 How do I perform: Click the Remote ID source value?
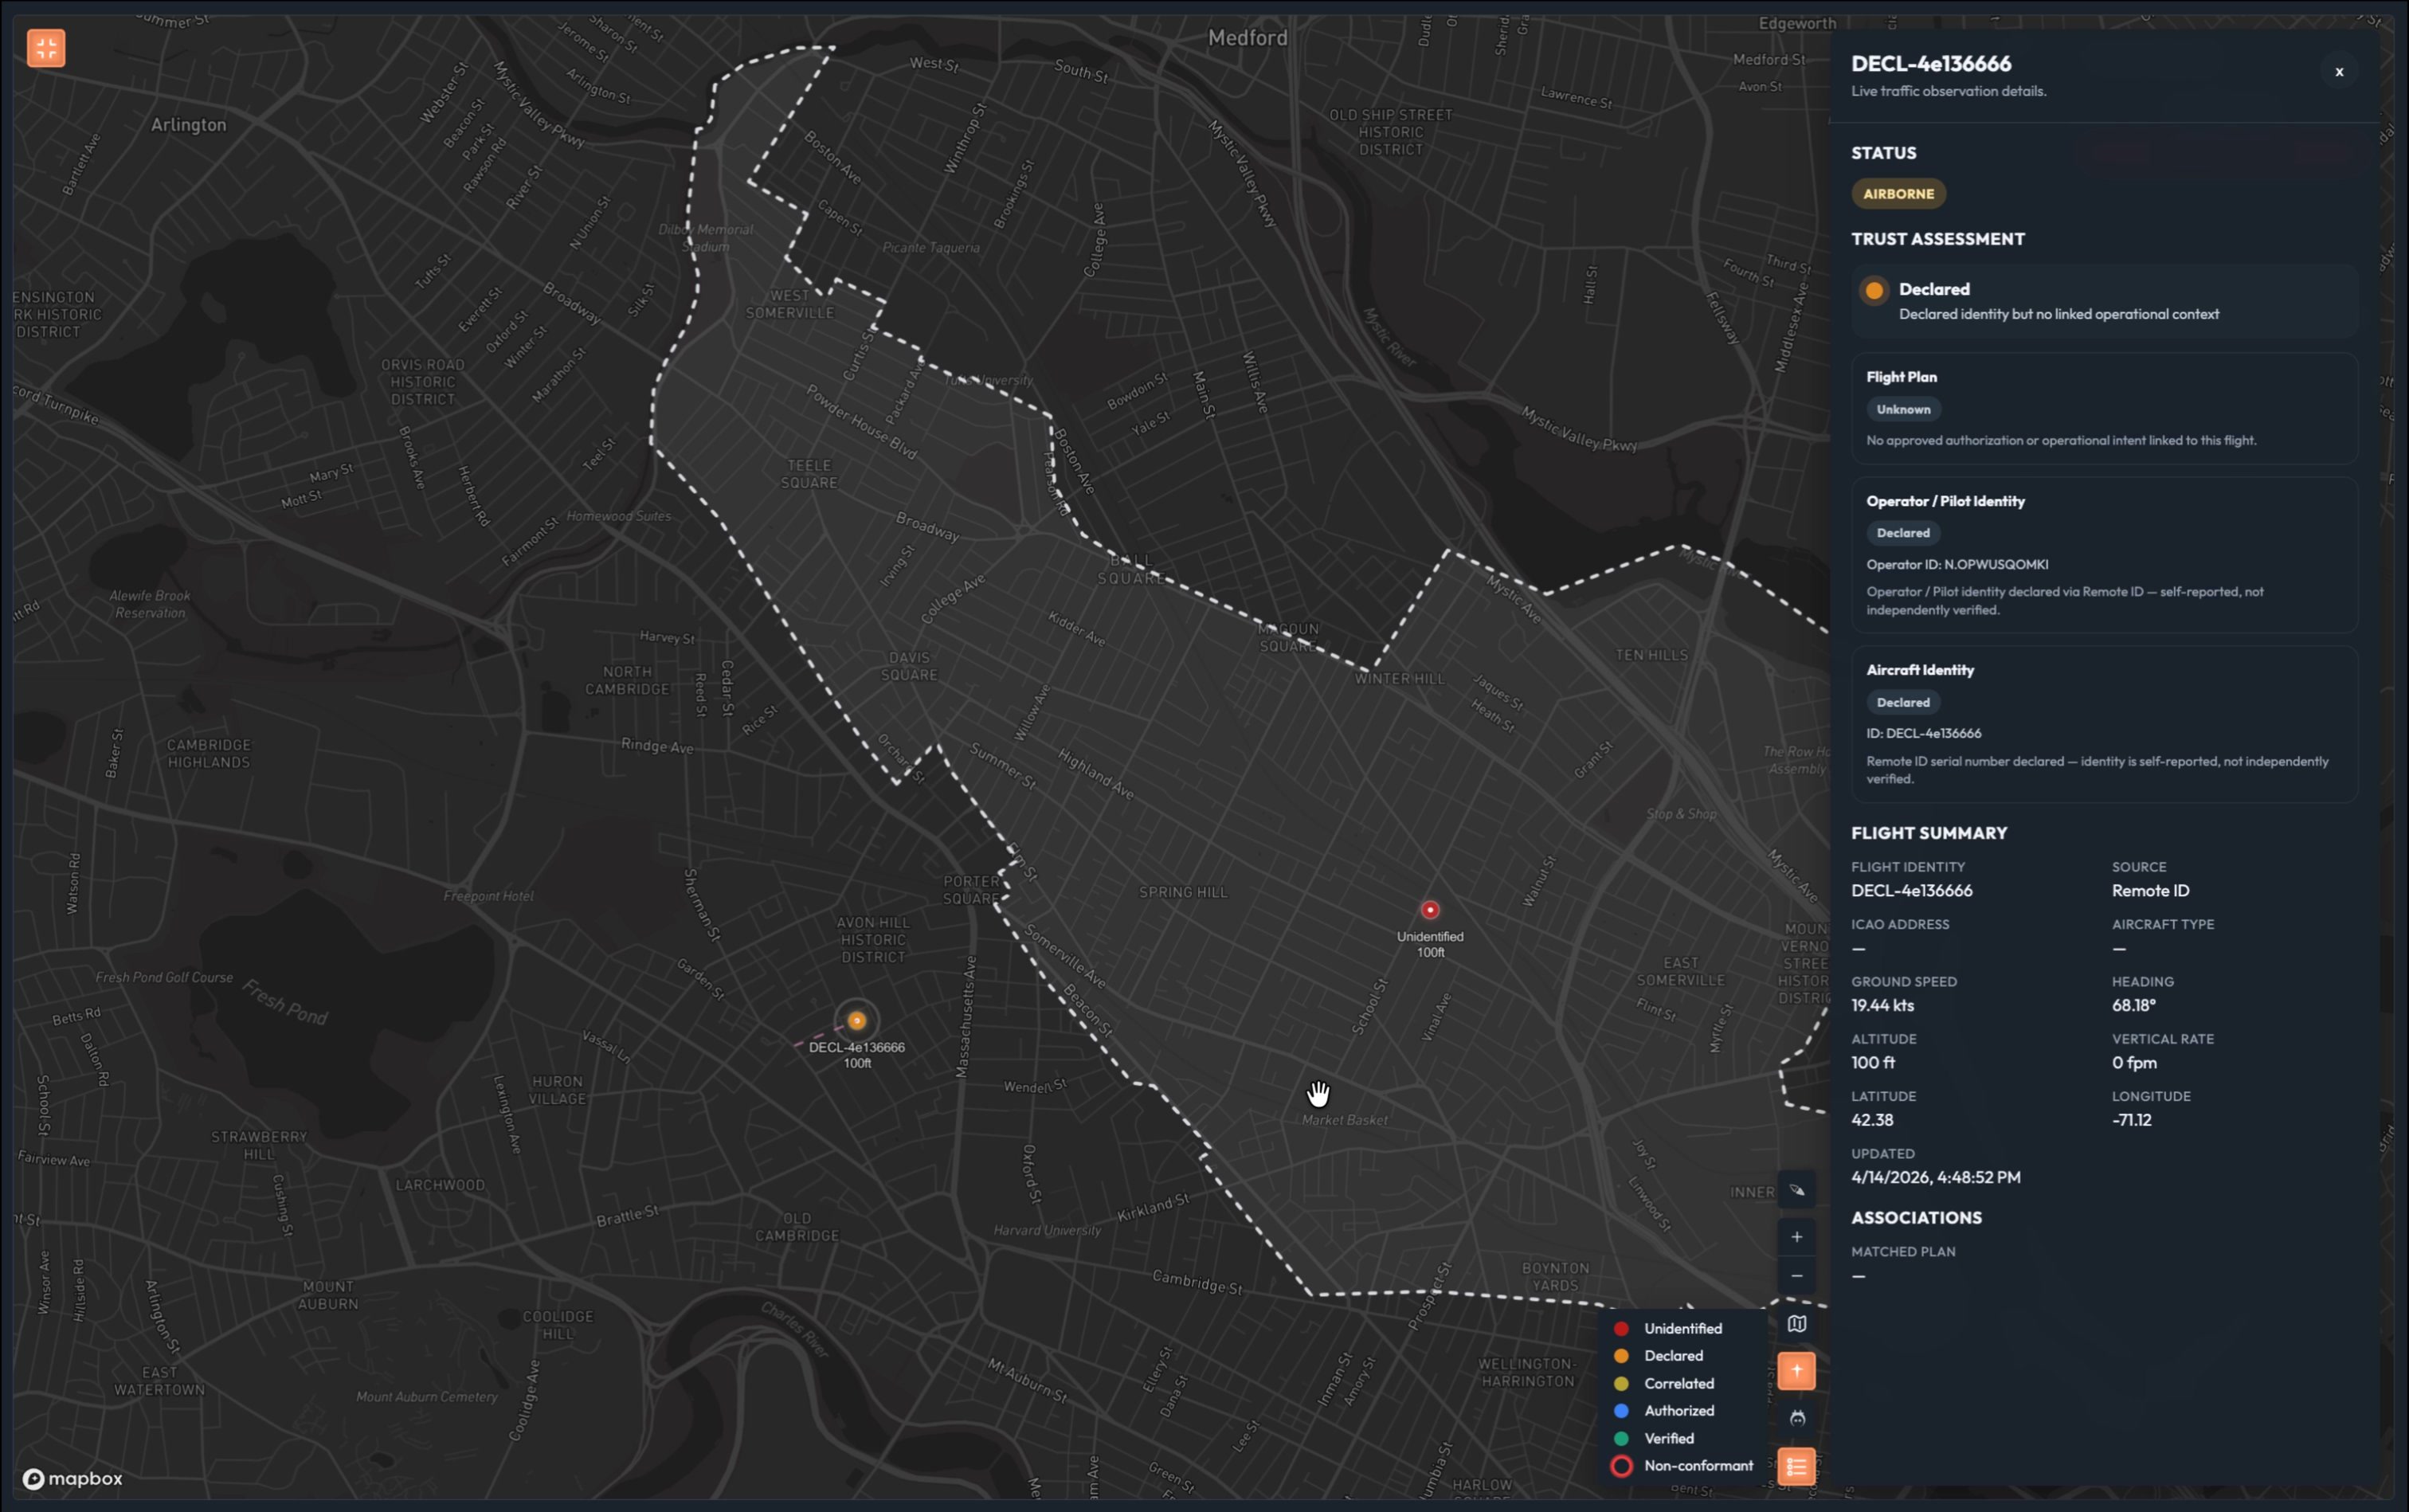pyautogui.click(x=2150, y=891)
